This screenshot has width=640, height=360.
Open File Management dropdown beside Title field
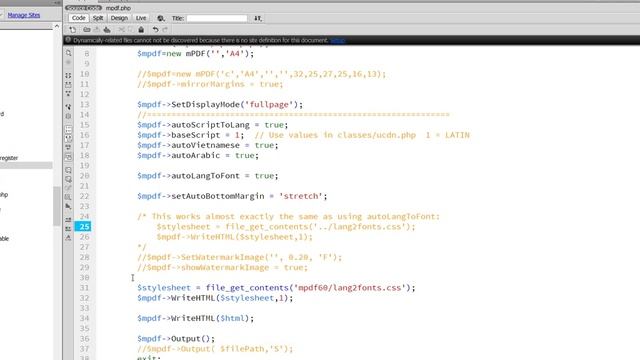click(258, 18)
